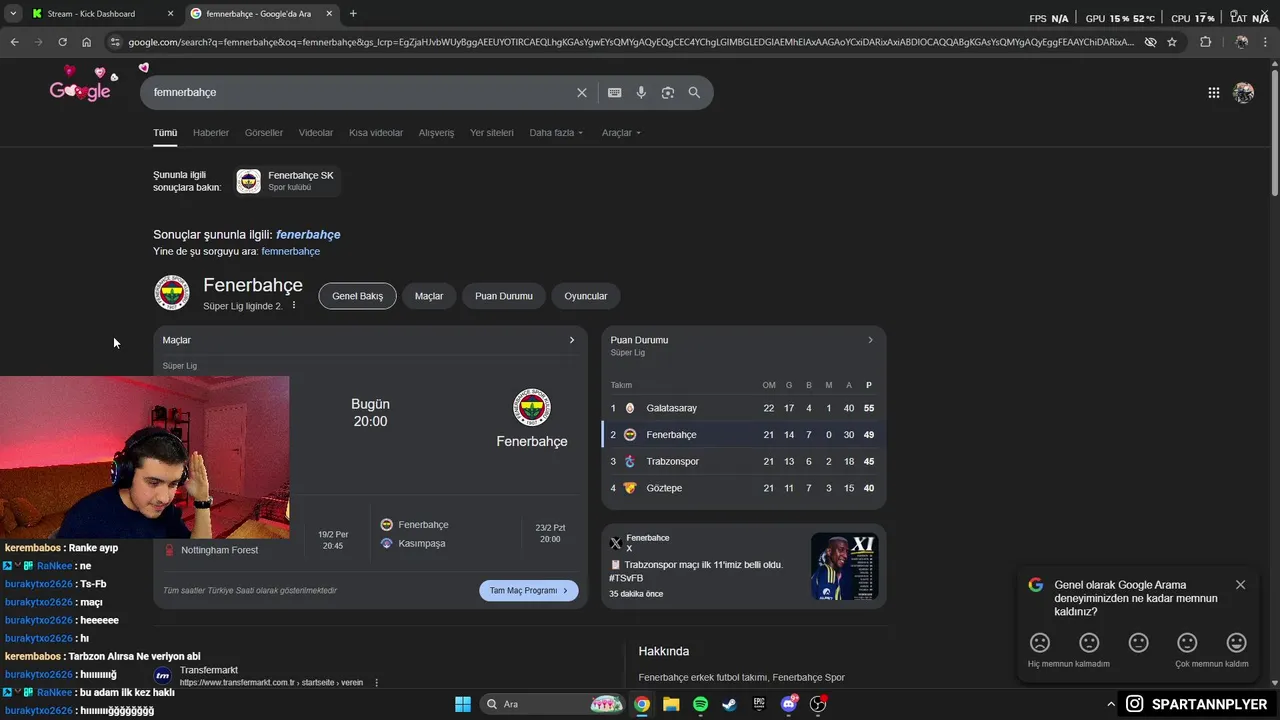The height and width of the screenshot is (720, 1280).
Task: Select the second dissatisfied face rating
Action: [1089, 642]
